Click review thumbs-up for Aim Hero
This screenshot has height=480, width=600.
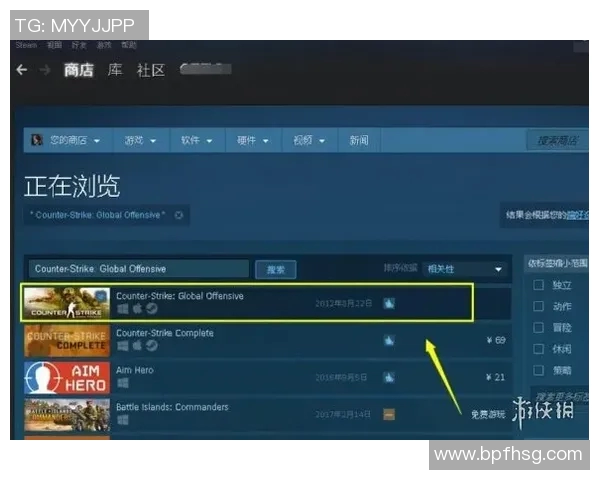click(389, 377)
